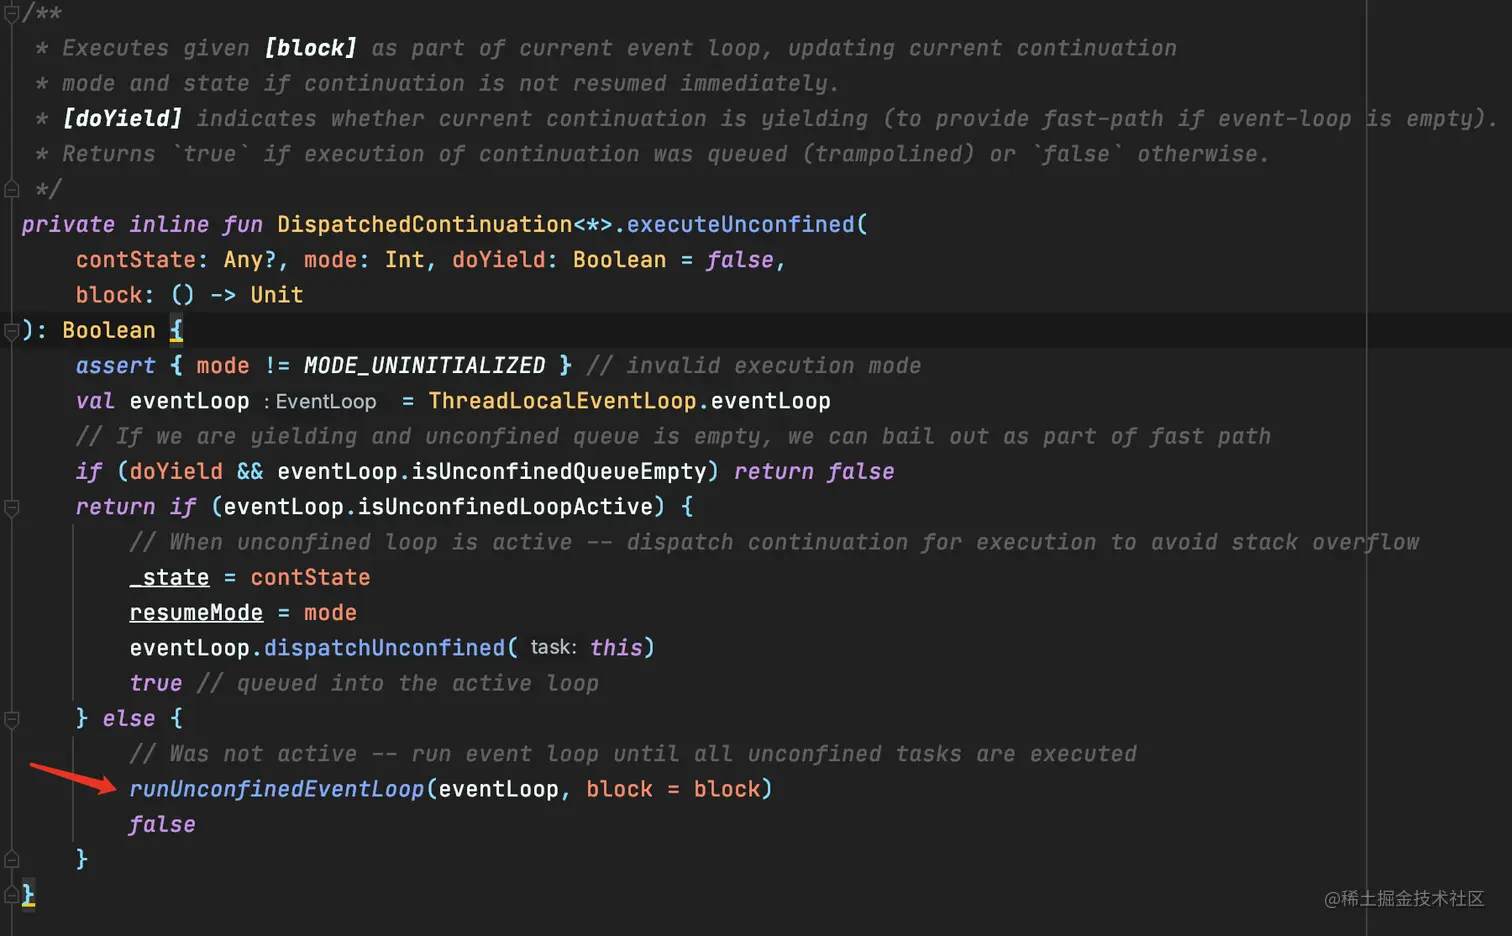Click the opening brace after Boolean

[176, 330]
